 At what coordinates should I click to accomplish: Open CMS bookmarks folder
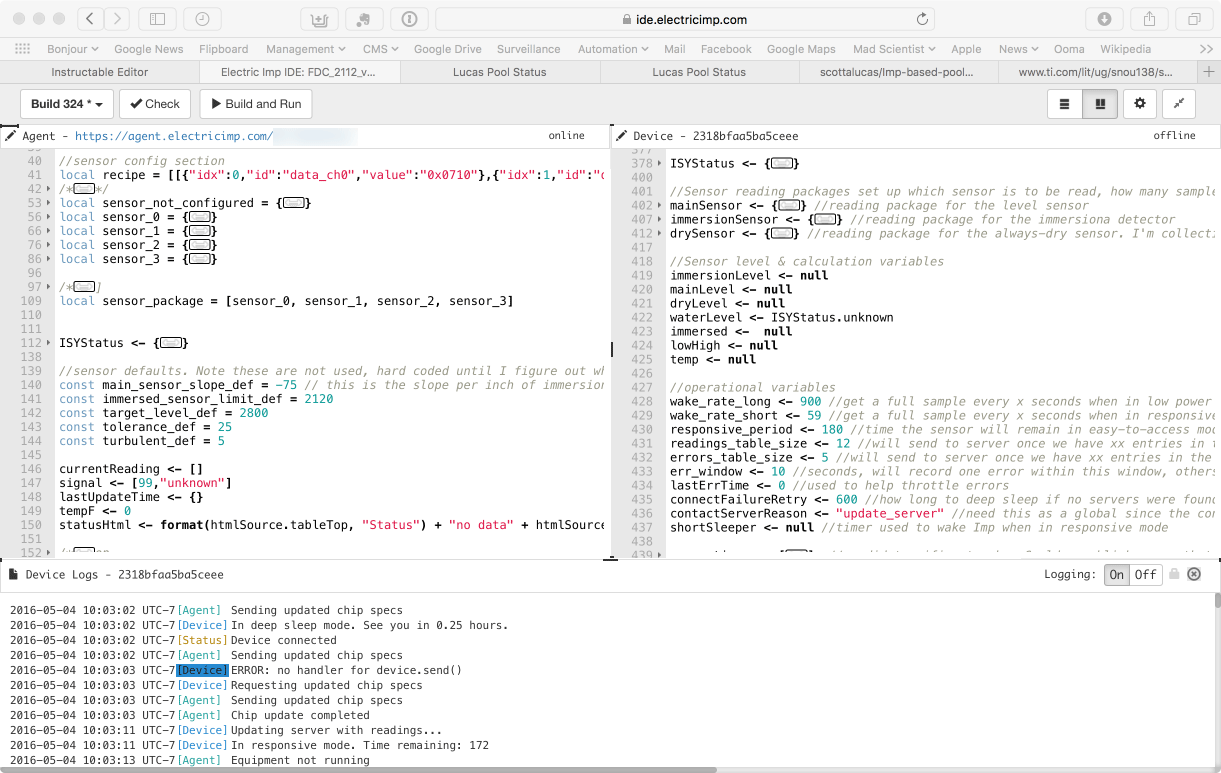380,49
